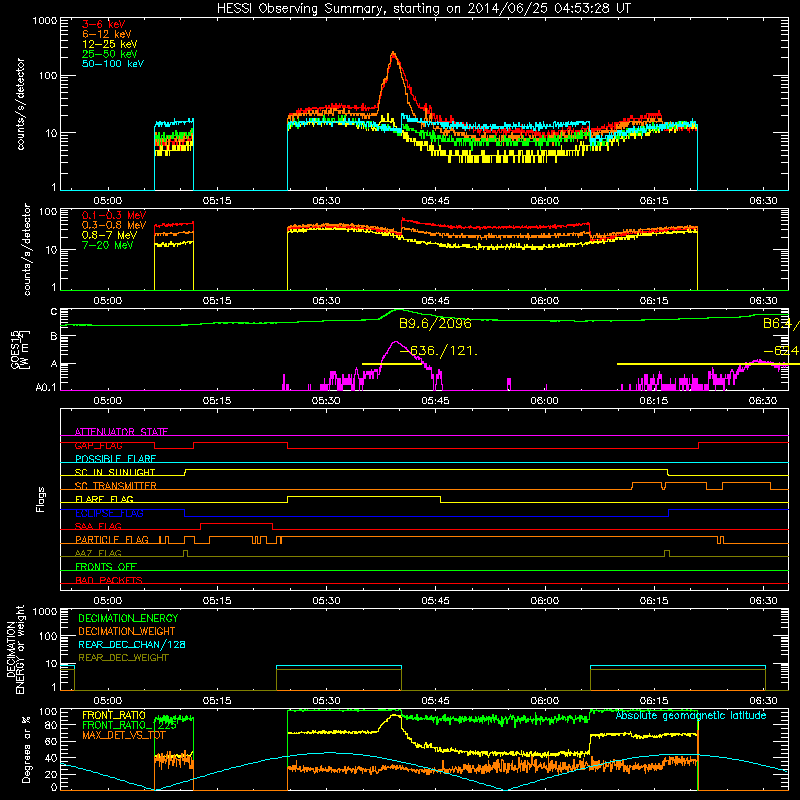
Task: Click the A0.1 tick on the GOES axis
Action: pyautogui.click(x=46, y=388)
